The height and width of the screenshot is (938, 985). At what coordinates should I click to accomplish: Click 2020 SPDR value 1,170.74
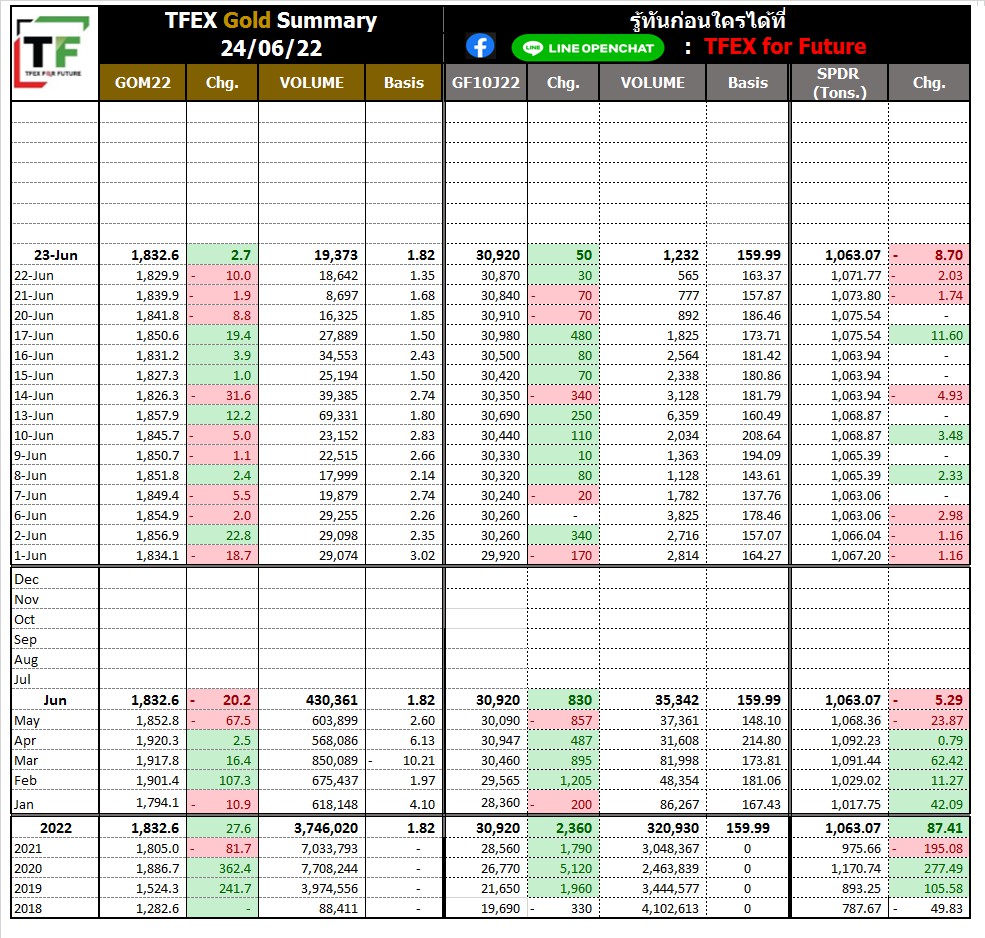(856, 868)
